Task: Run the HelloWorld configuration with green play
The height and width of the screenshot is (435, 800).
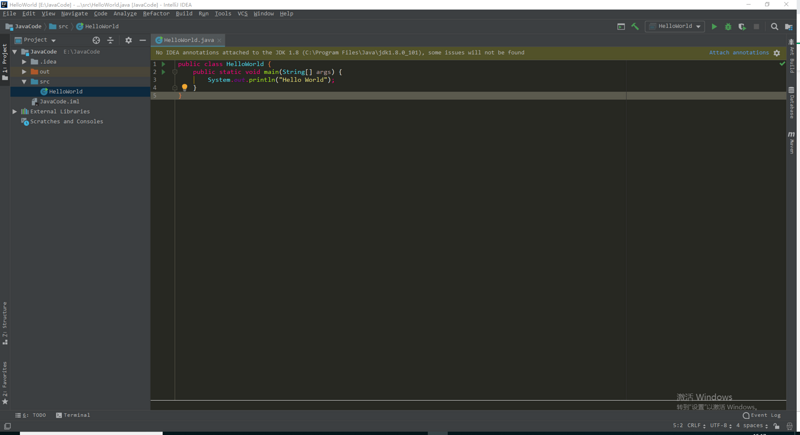Action: tap(714, 27)
